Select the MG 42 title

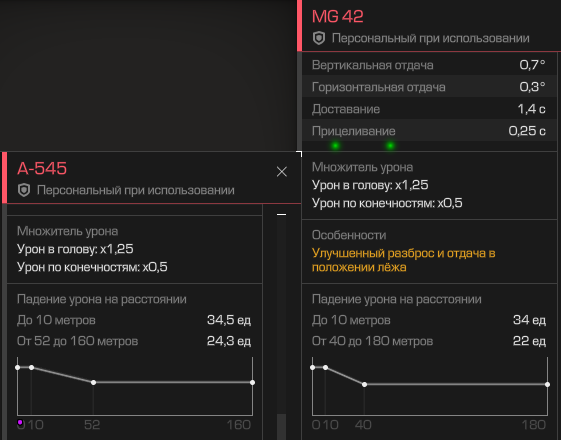337,16
